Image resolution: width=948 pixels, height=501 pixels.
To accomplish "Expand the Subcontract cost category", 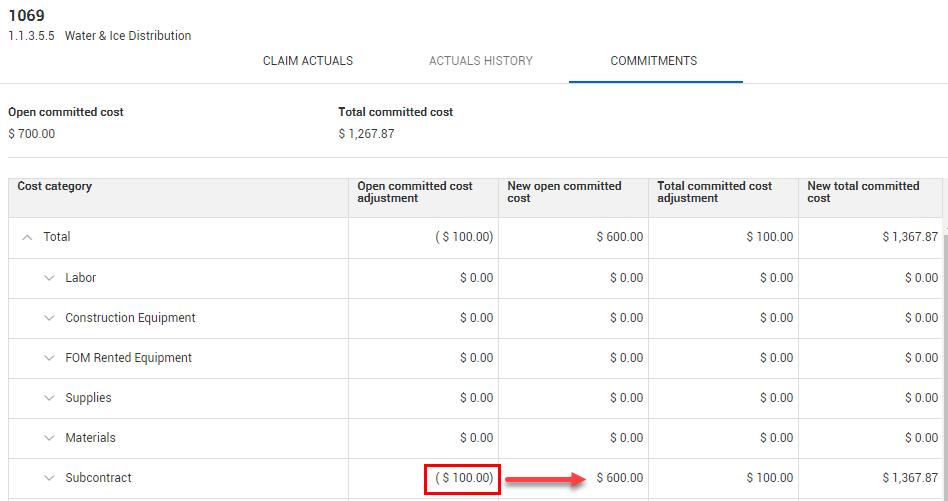I will pyautogui.click(x=49, y=478).
